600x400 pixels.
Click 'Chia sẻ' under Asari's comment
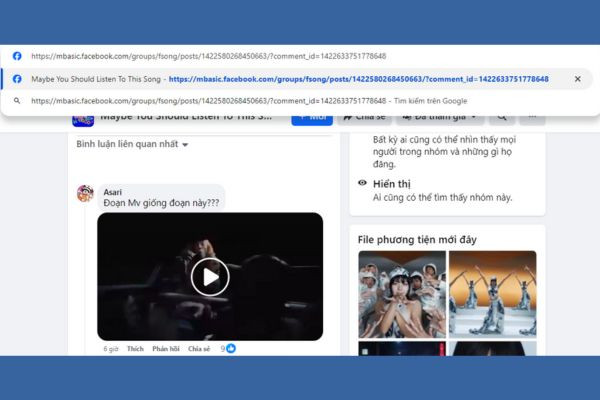tap(199, 349)
